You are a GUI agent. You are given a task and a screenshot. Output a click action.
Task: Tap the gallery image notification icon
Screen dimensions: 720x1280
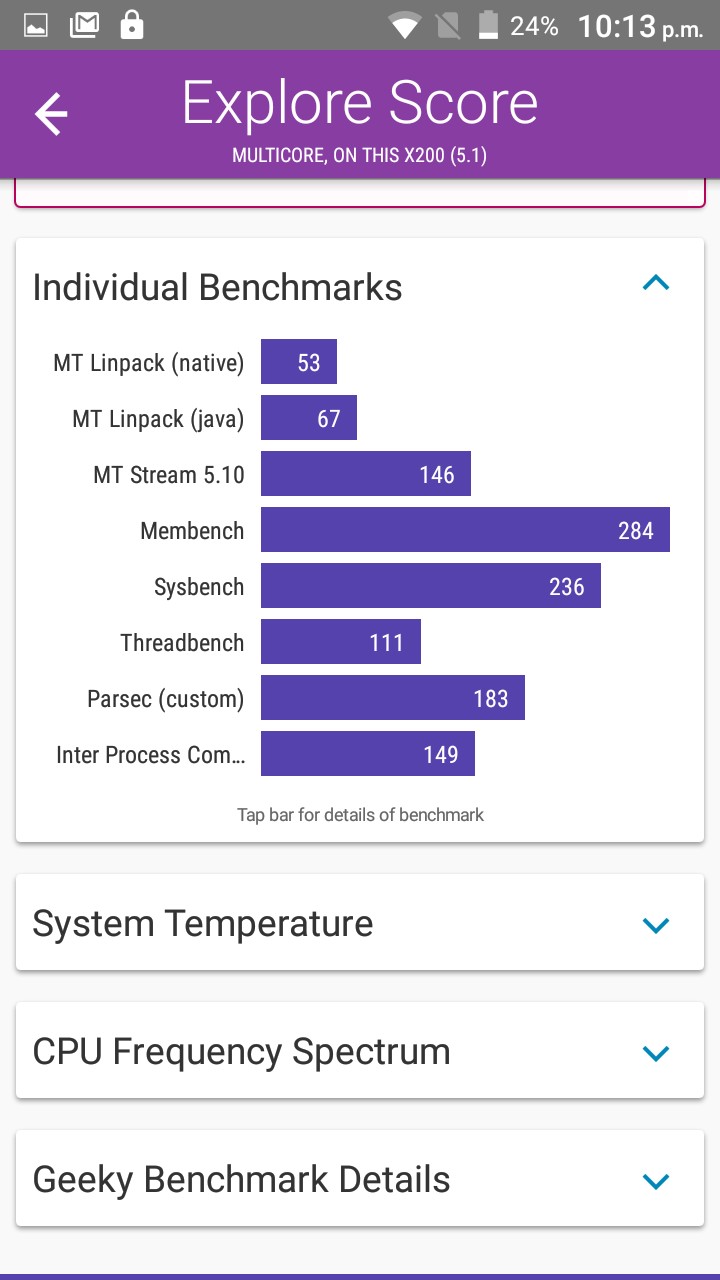(36, 26)
